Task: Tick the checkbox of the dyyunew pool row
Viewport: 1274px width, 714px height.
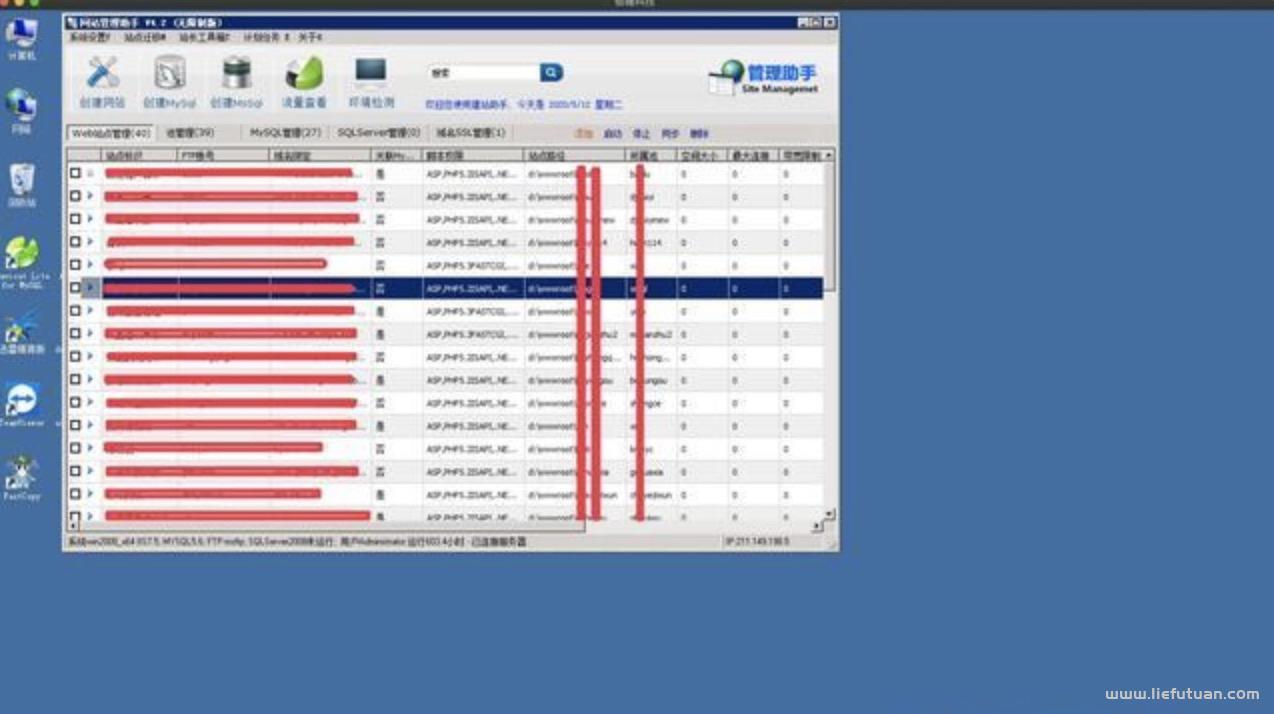Action: [75, 219]
